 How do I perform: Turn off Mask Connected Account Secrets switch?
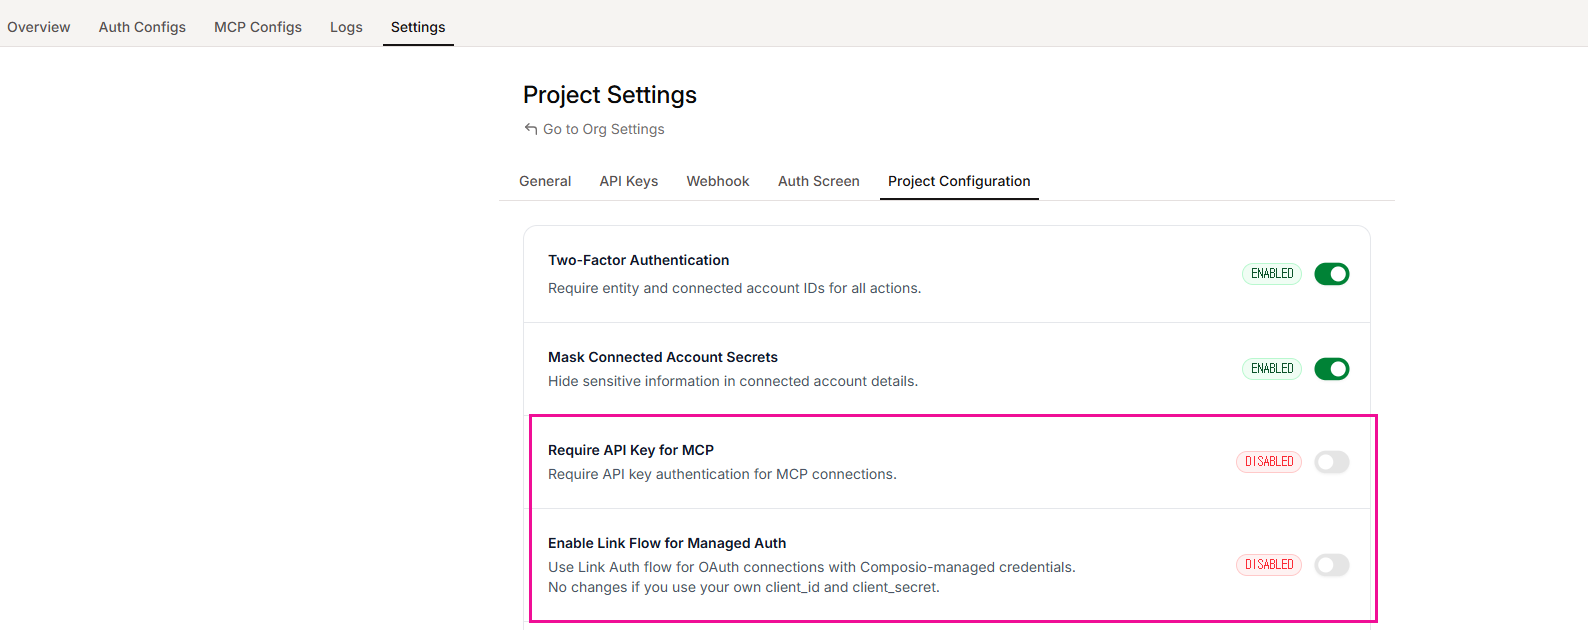[x=1331, y=369]
